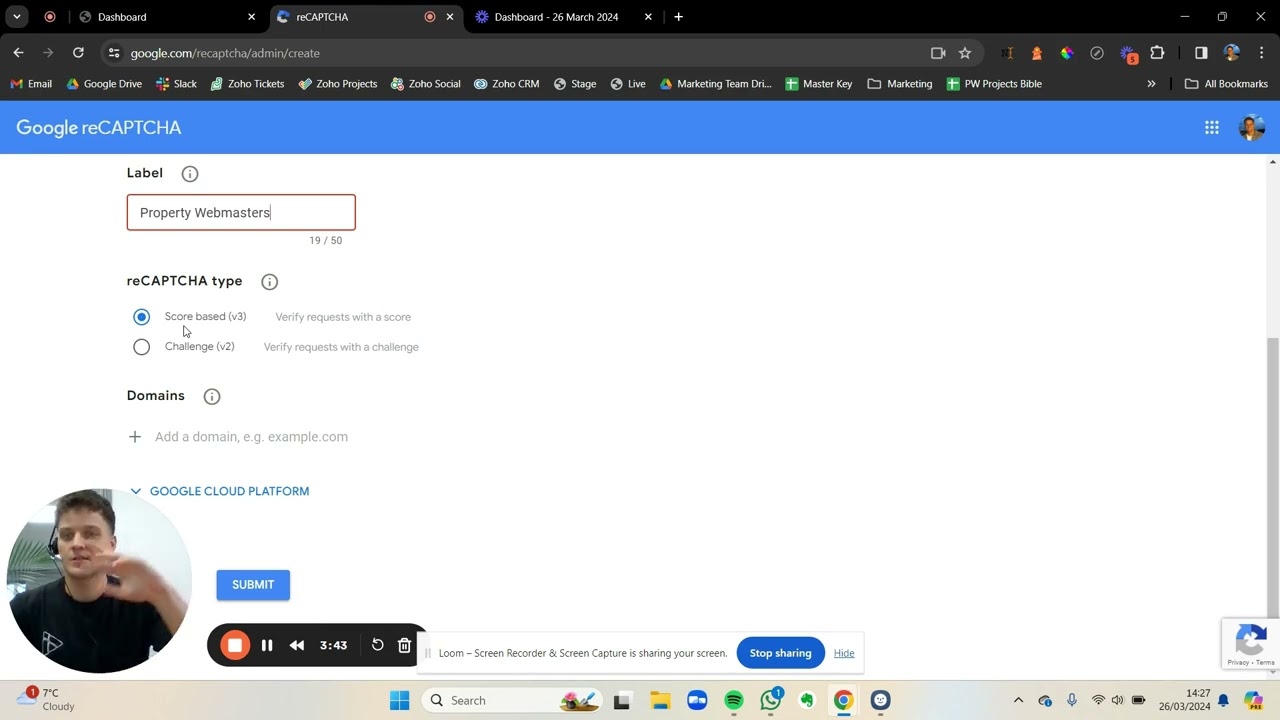The width and height of the screenshot is (1280, 720).
Task: Reload the reCAPTCHA page
Action: (x=78, y=53)
